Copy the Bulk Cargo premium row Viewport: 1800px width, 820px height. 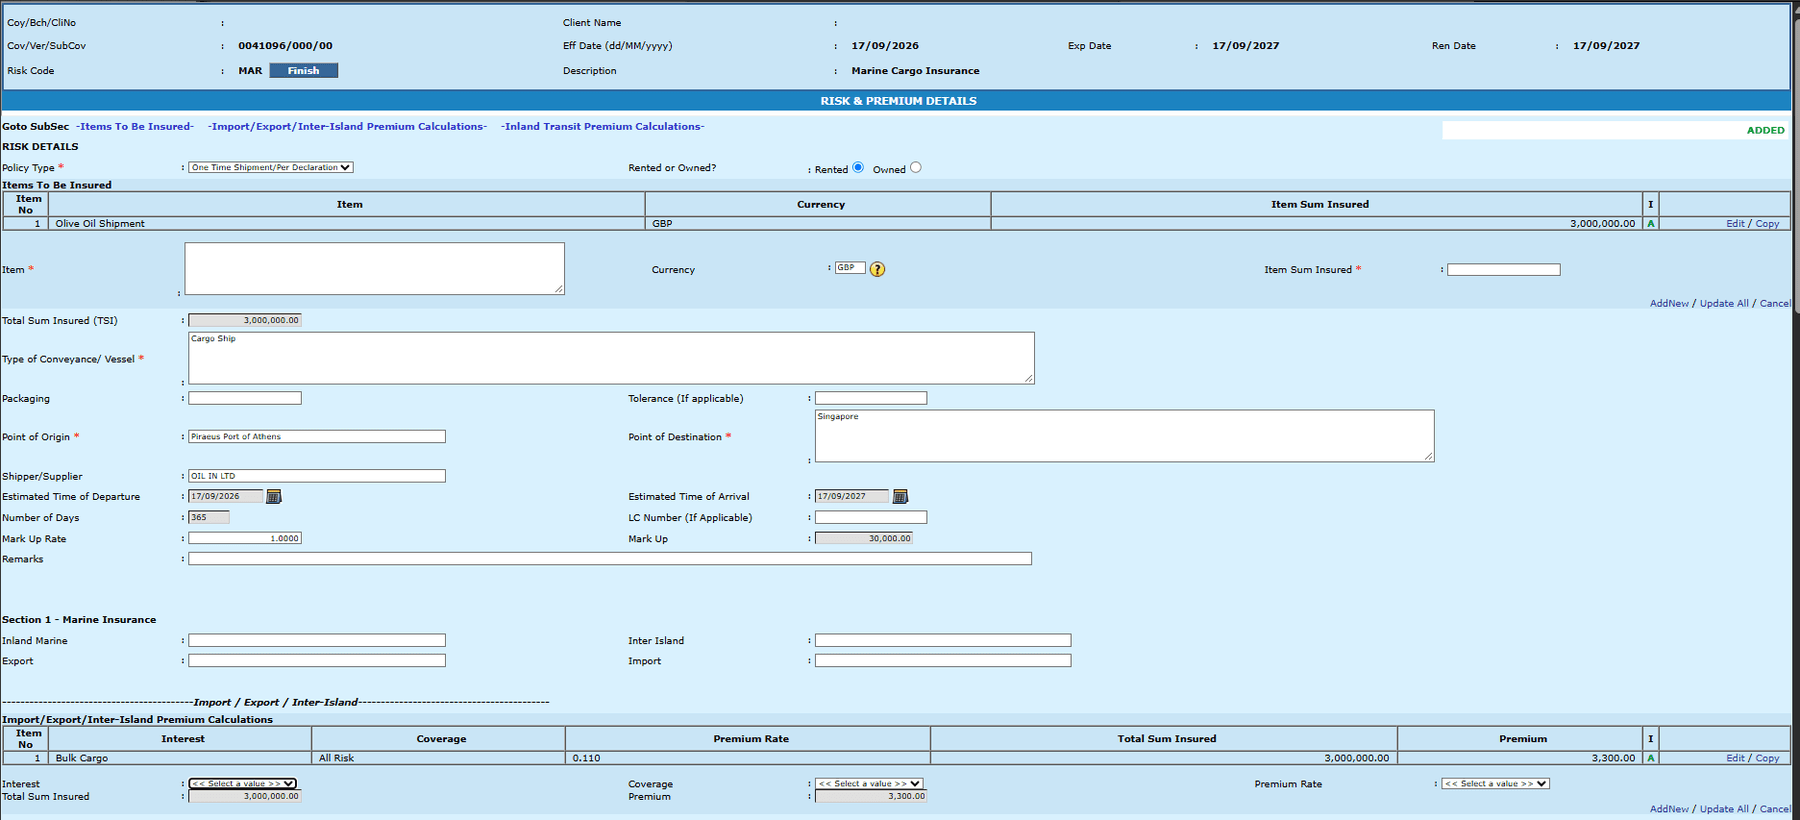(1767, 758)
